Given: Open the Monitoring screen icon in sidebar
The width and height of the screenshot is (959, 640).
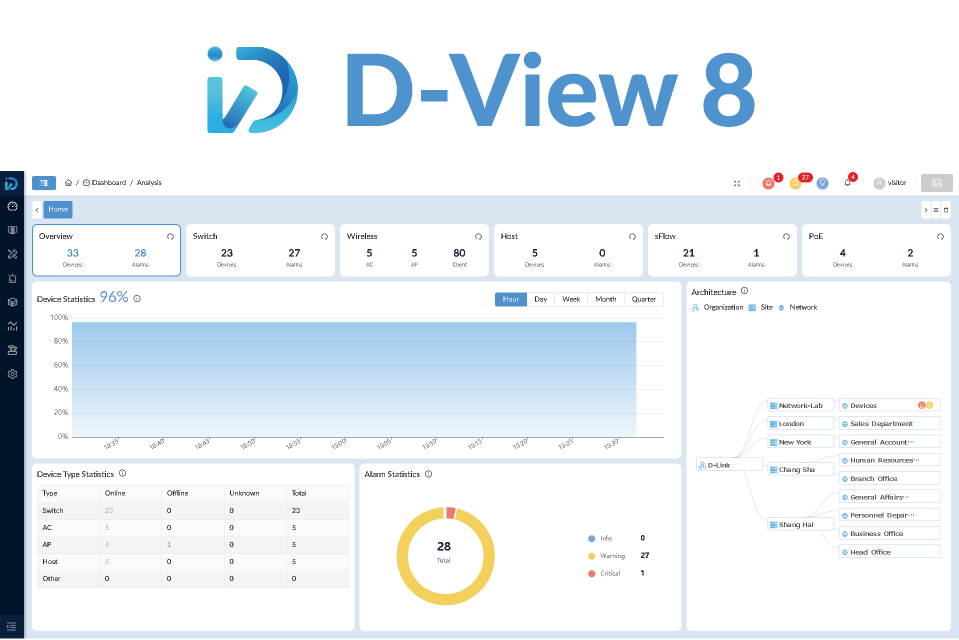Looking at the screenshot, I should [12, 230].
